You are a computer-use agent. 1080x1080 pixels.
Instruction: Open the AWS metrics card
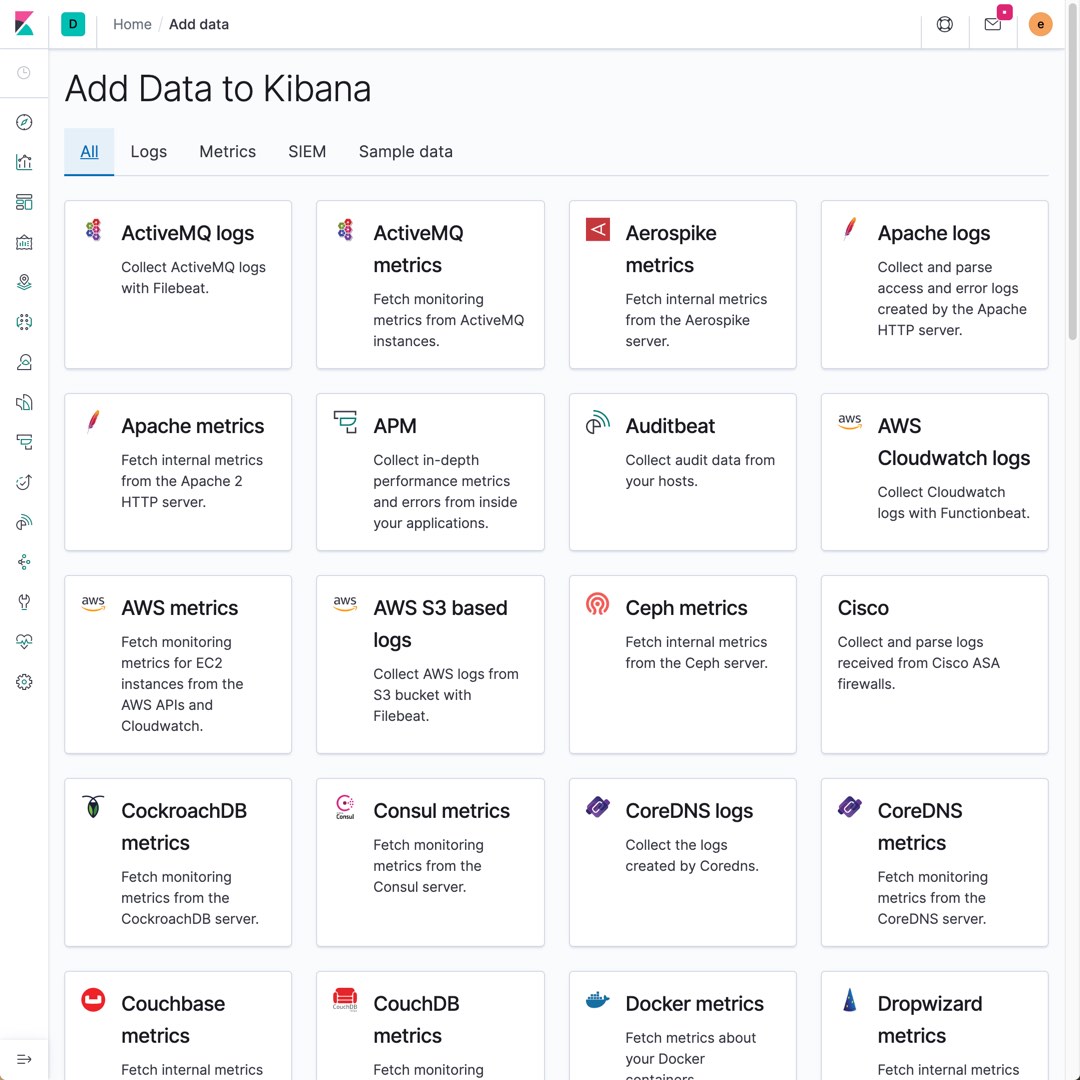coord(178,665)
